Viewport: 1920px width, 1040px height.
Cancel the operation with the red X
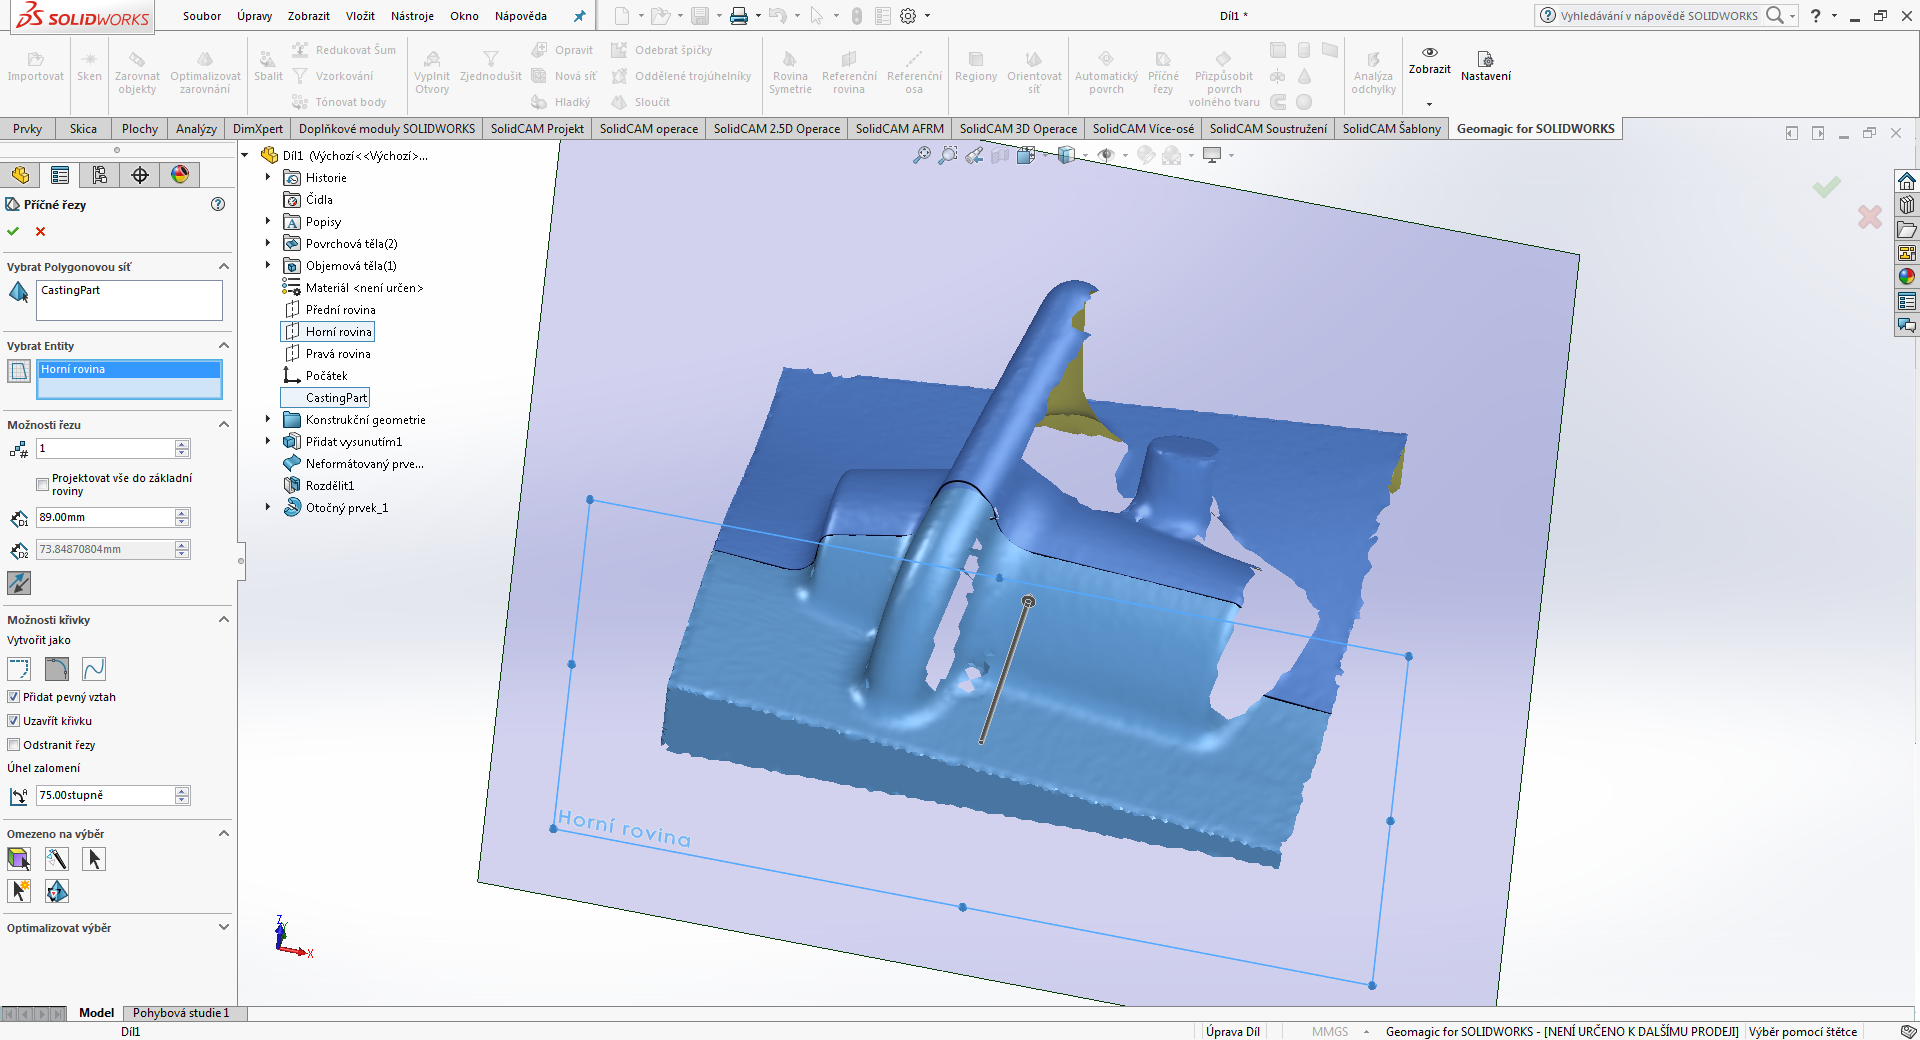point(41,231)
